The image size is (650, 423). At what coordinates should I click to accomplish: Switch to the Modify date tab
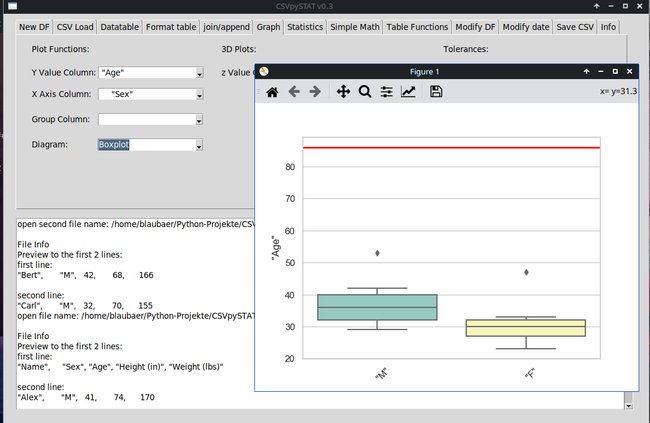coord(526,27)
